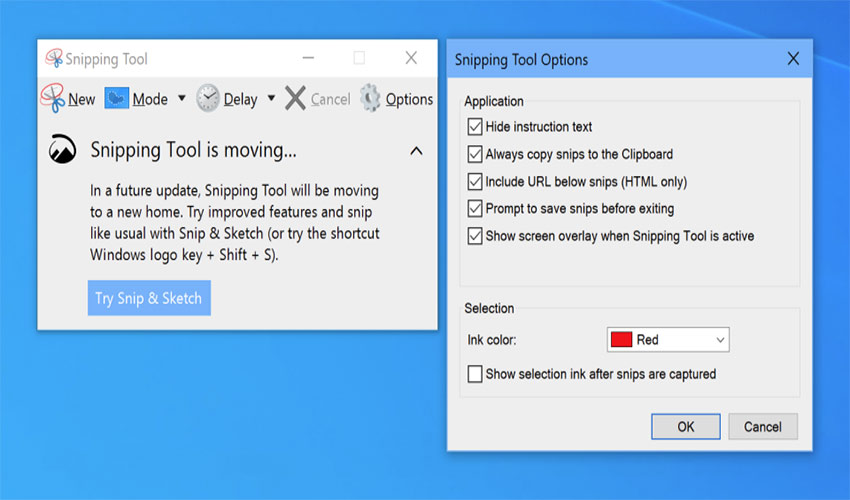Click the Snipping Tool title bar scissors icon
This screenshot has height=500, width=850.
pos(54,58)
